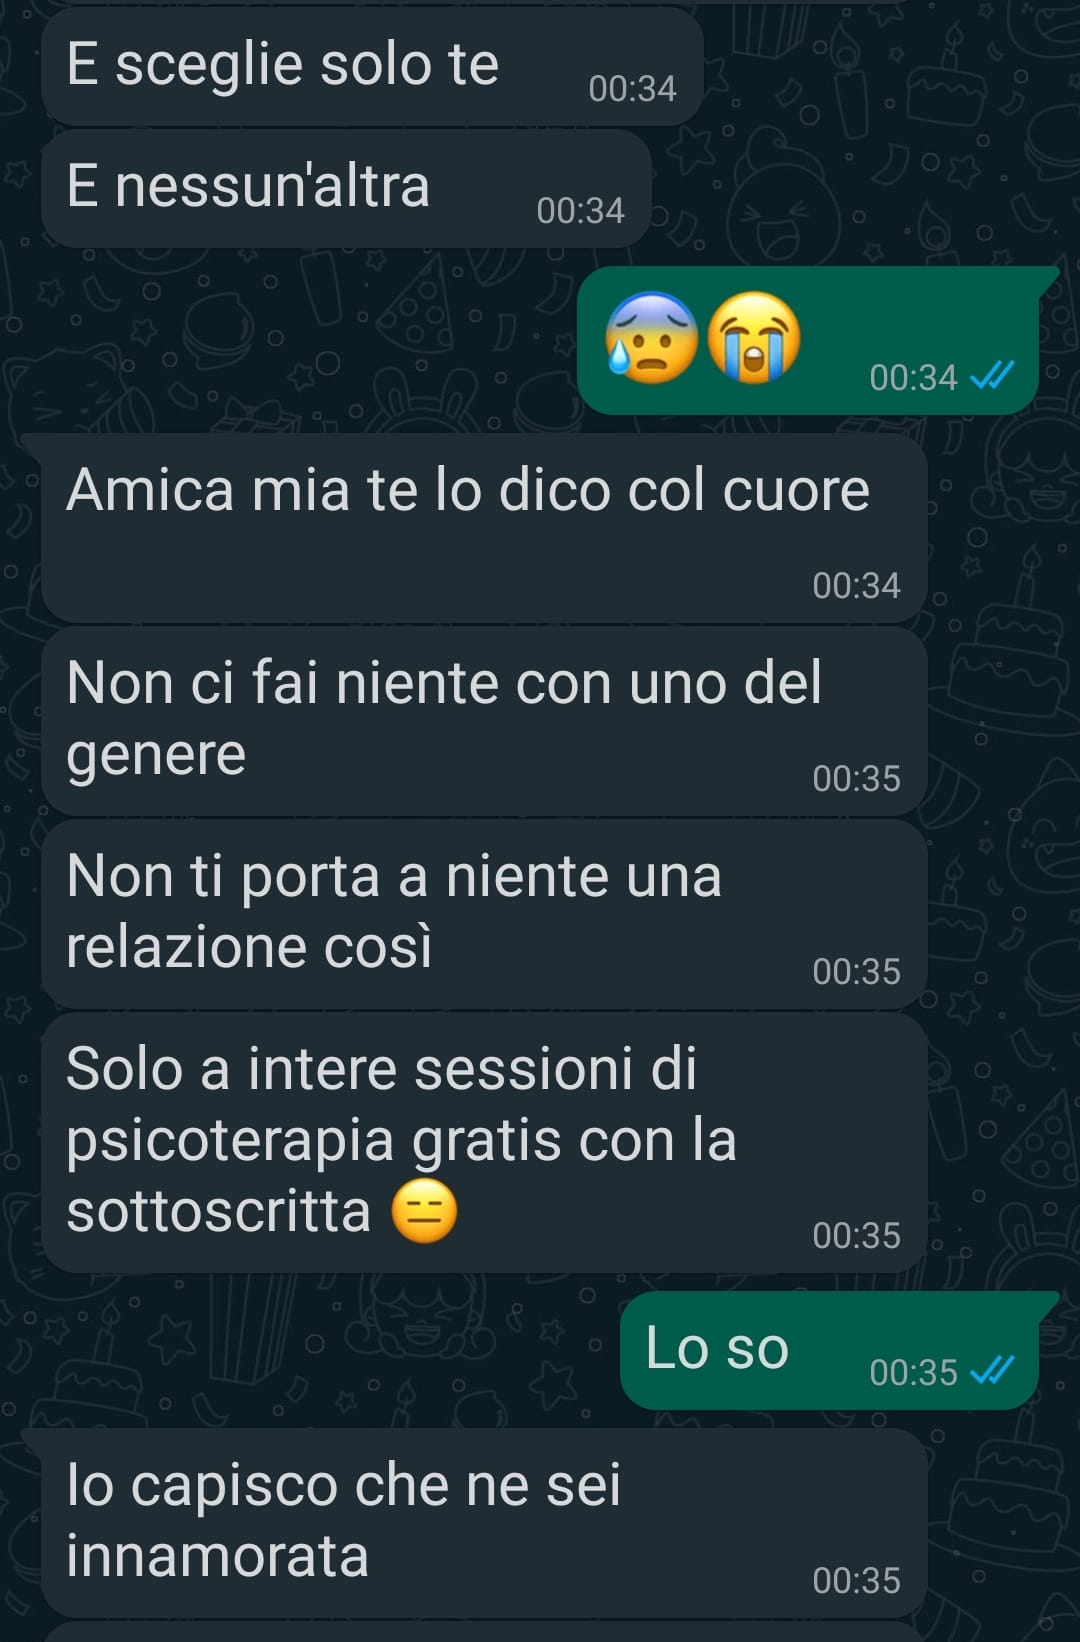Viewport: 1080px width, 1642px height.
Task: Select the 'E sceglie solo te' message
Action: coord(372,66)
